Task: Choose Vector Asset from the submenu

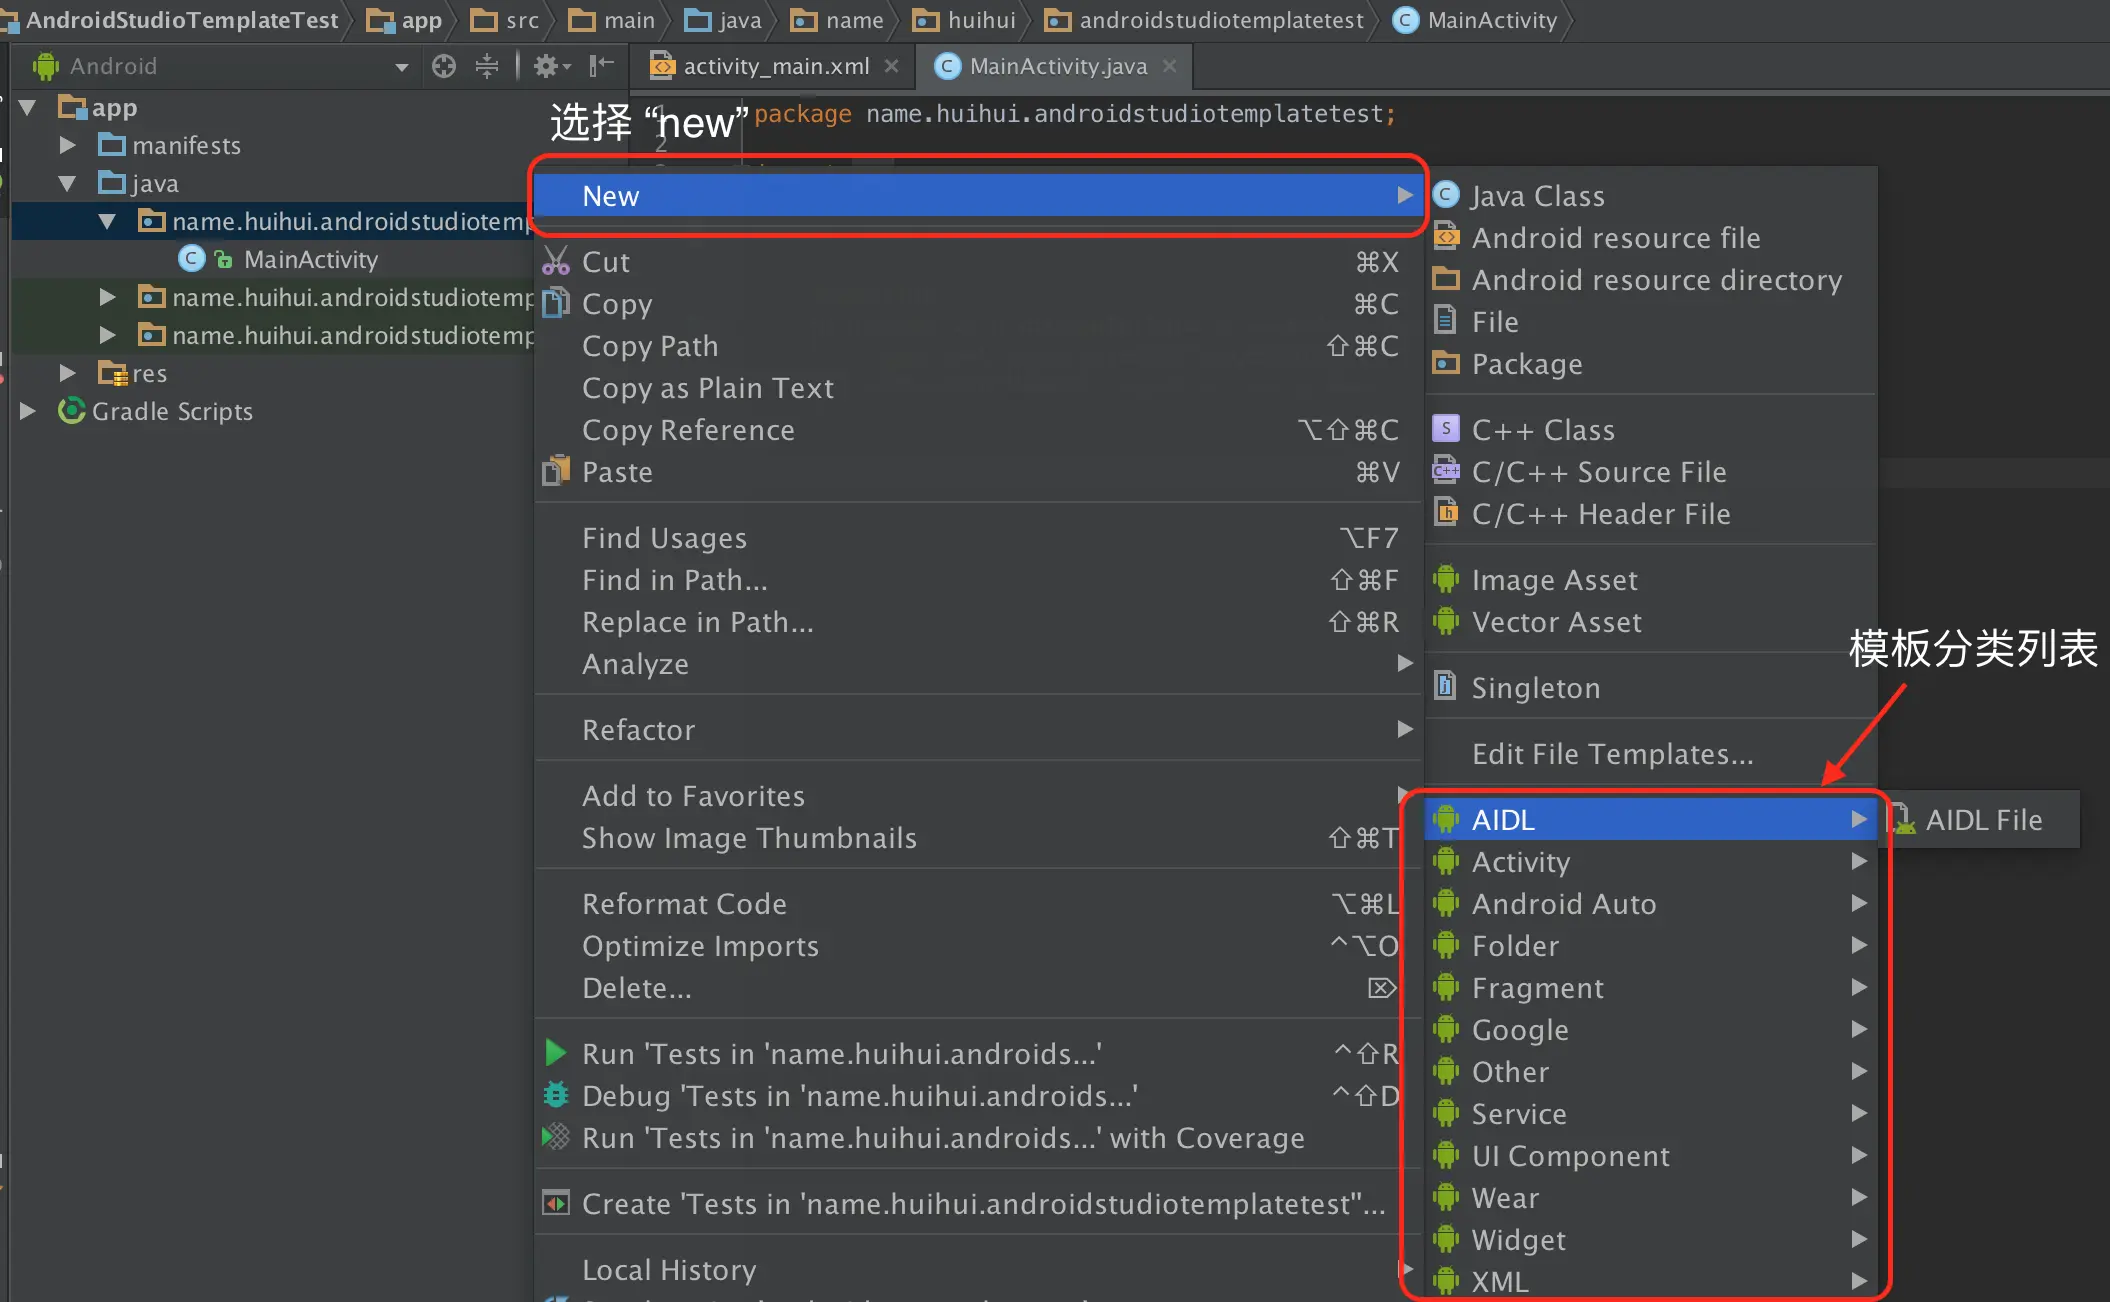Action: 1556,622
